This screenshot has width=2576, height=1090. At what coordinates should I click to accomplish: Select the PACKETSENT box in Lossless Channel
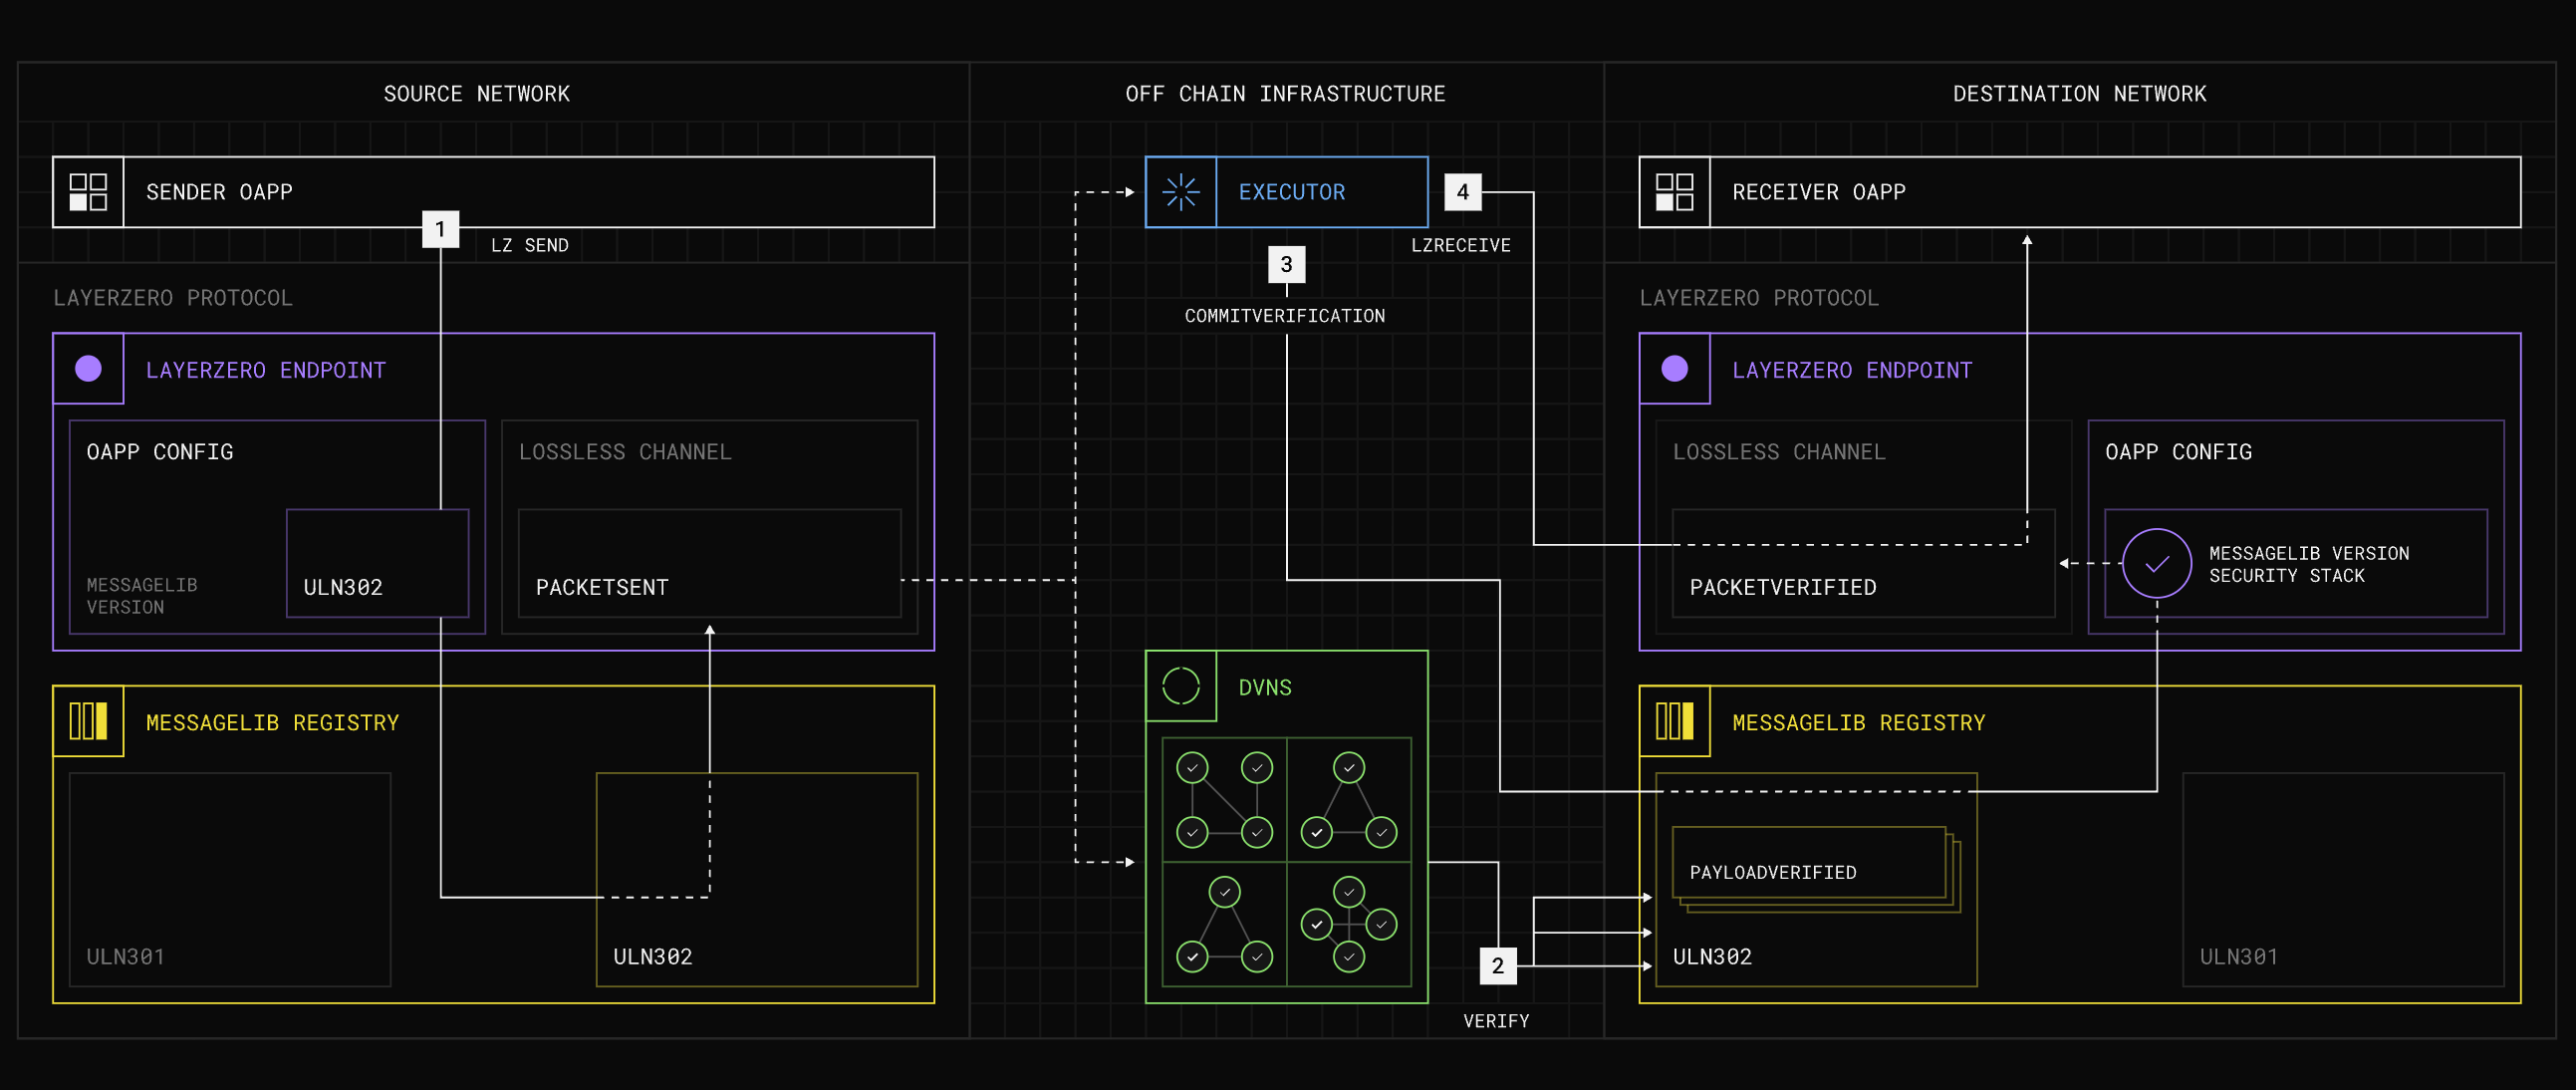[709, 563]
